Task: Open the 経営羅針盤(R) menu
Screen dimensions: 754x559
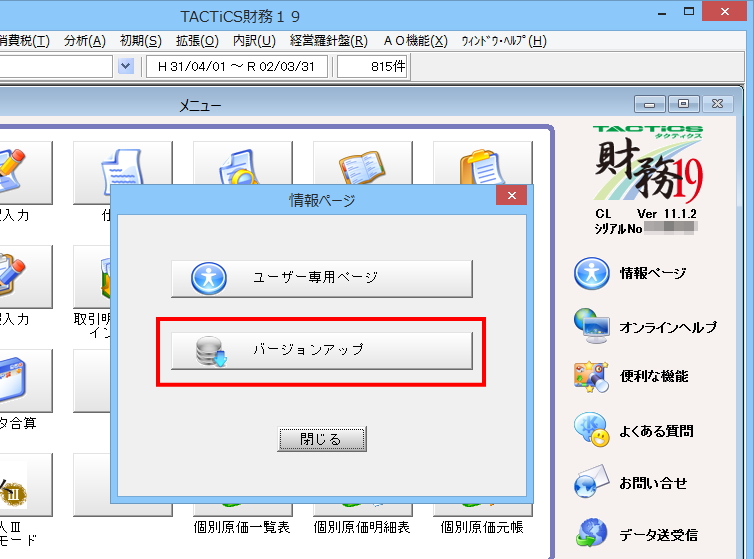Action: (328, 41)
